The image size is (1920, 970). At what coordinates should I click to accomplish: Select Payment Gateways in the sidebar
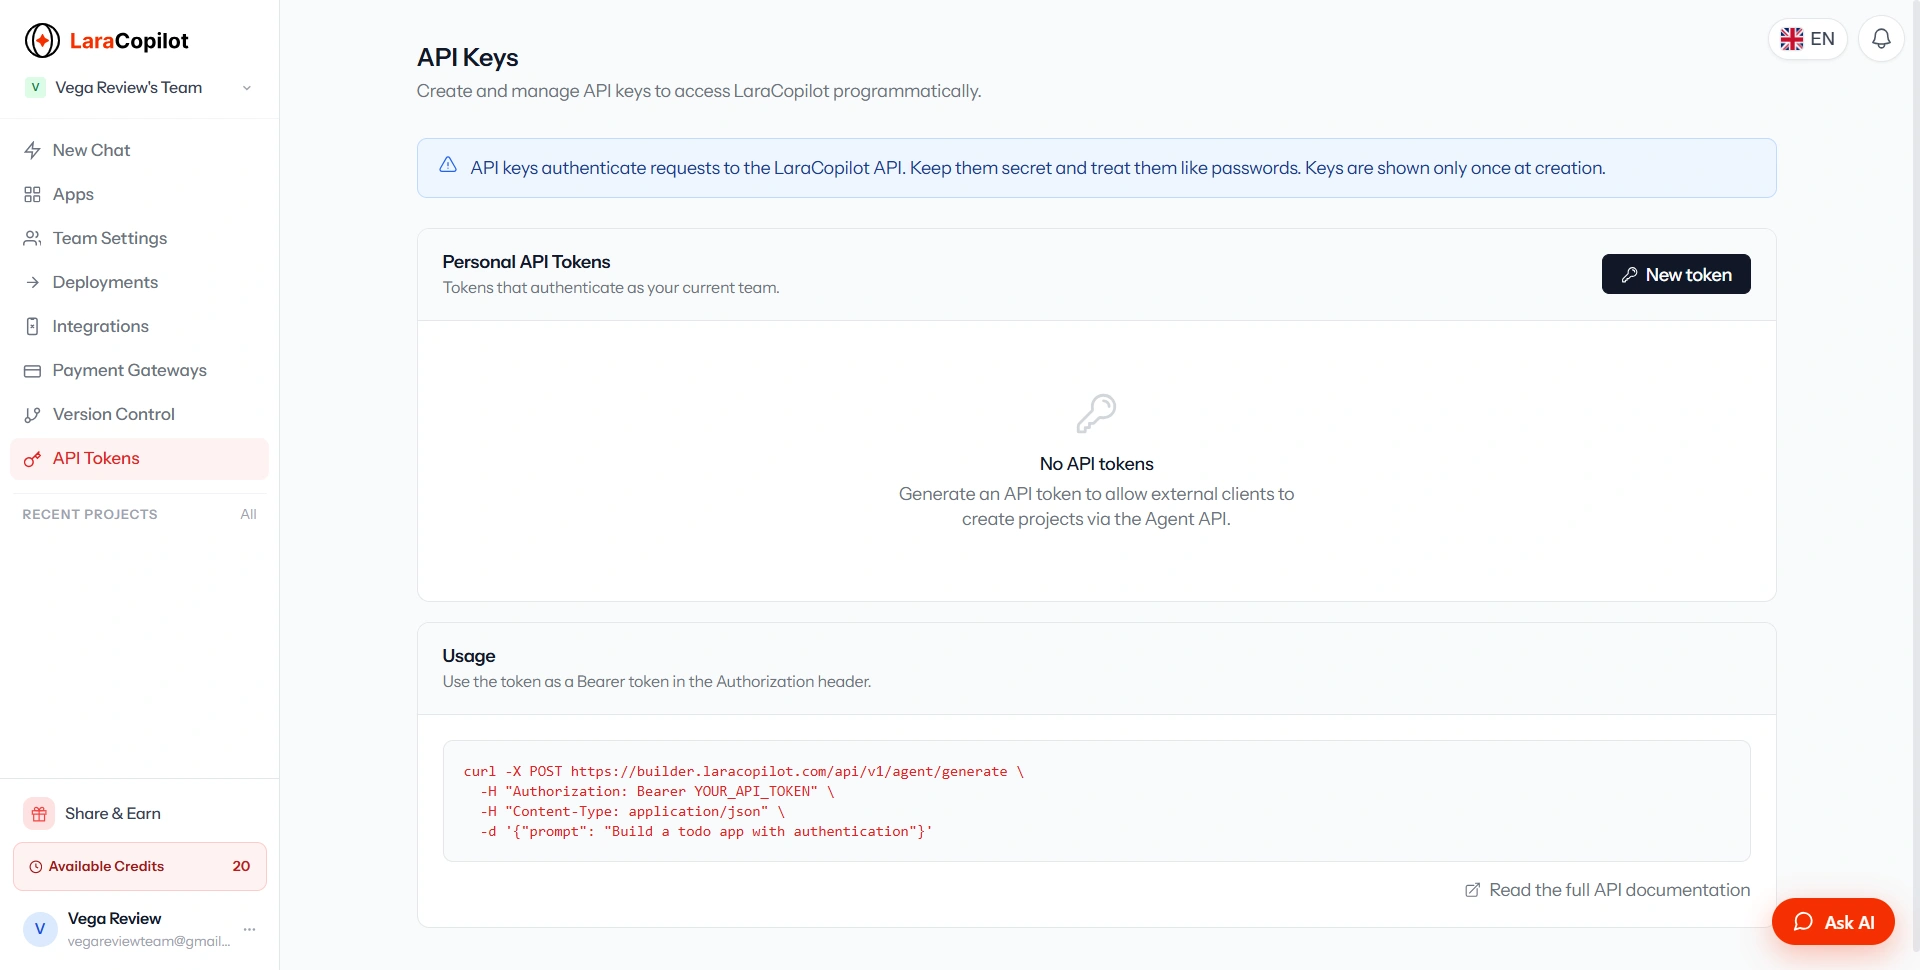click(x=139, y=370)
